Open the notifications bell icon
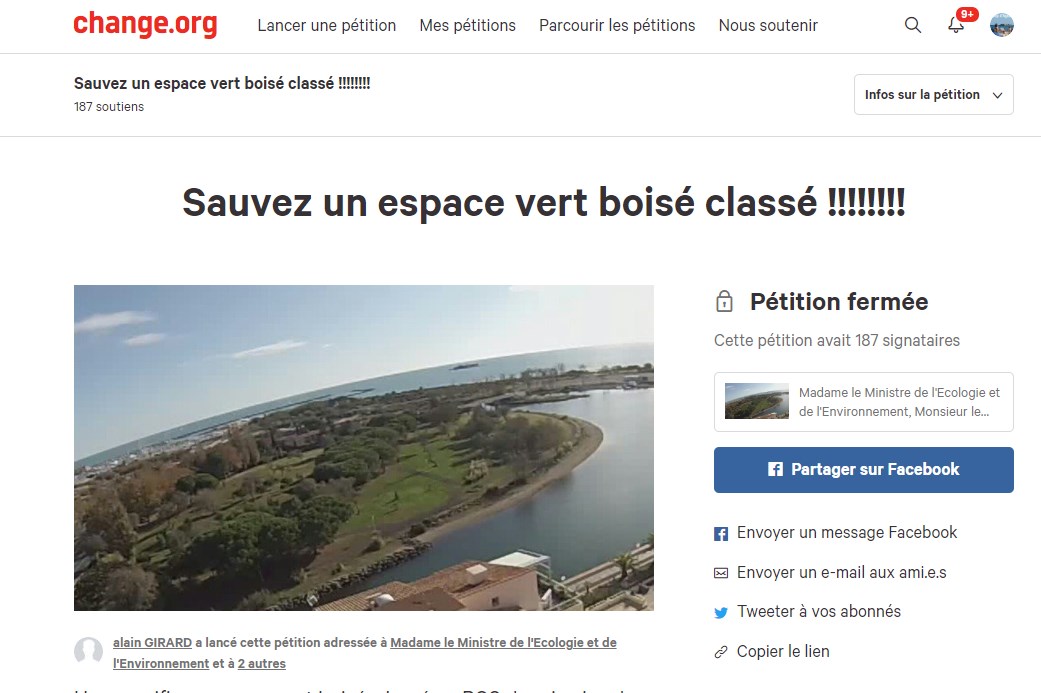The width and height of the screenshot is (1041, 693). pyautogui.click(x=955, y=25)
